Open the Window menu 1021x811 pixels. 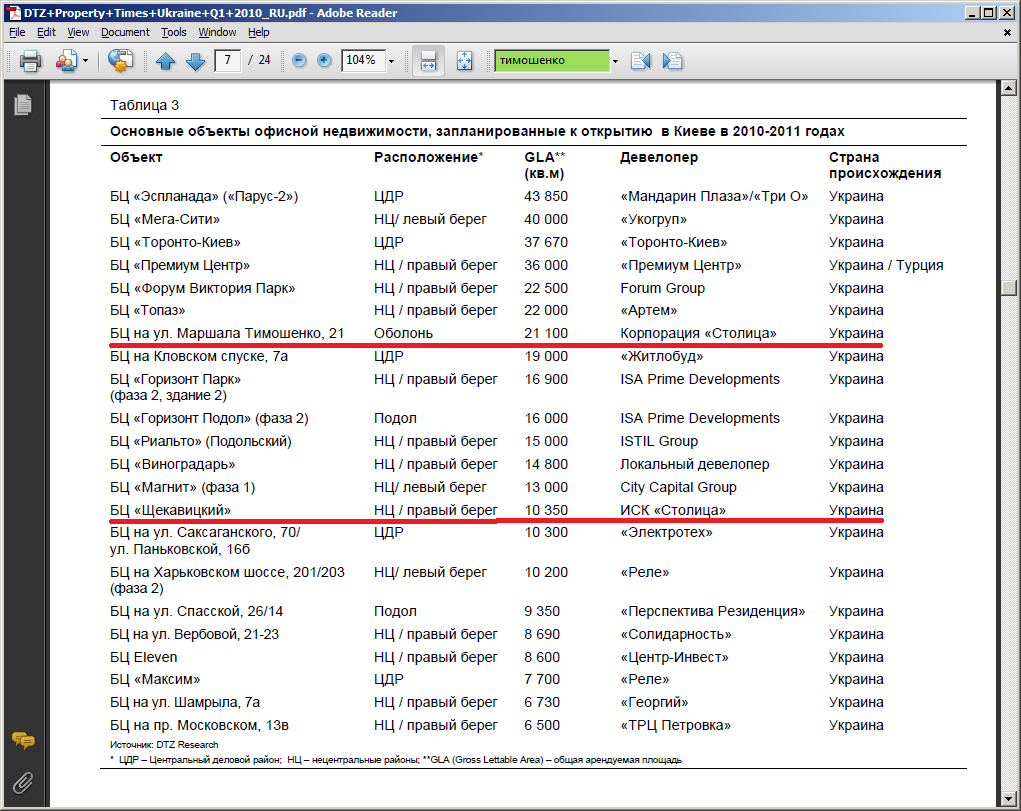[217, 32]
